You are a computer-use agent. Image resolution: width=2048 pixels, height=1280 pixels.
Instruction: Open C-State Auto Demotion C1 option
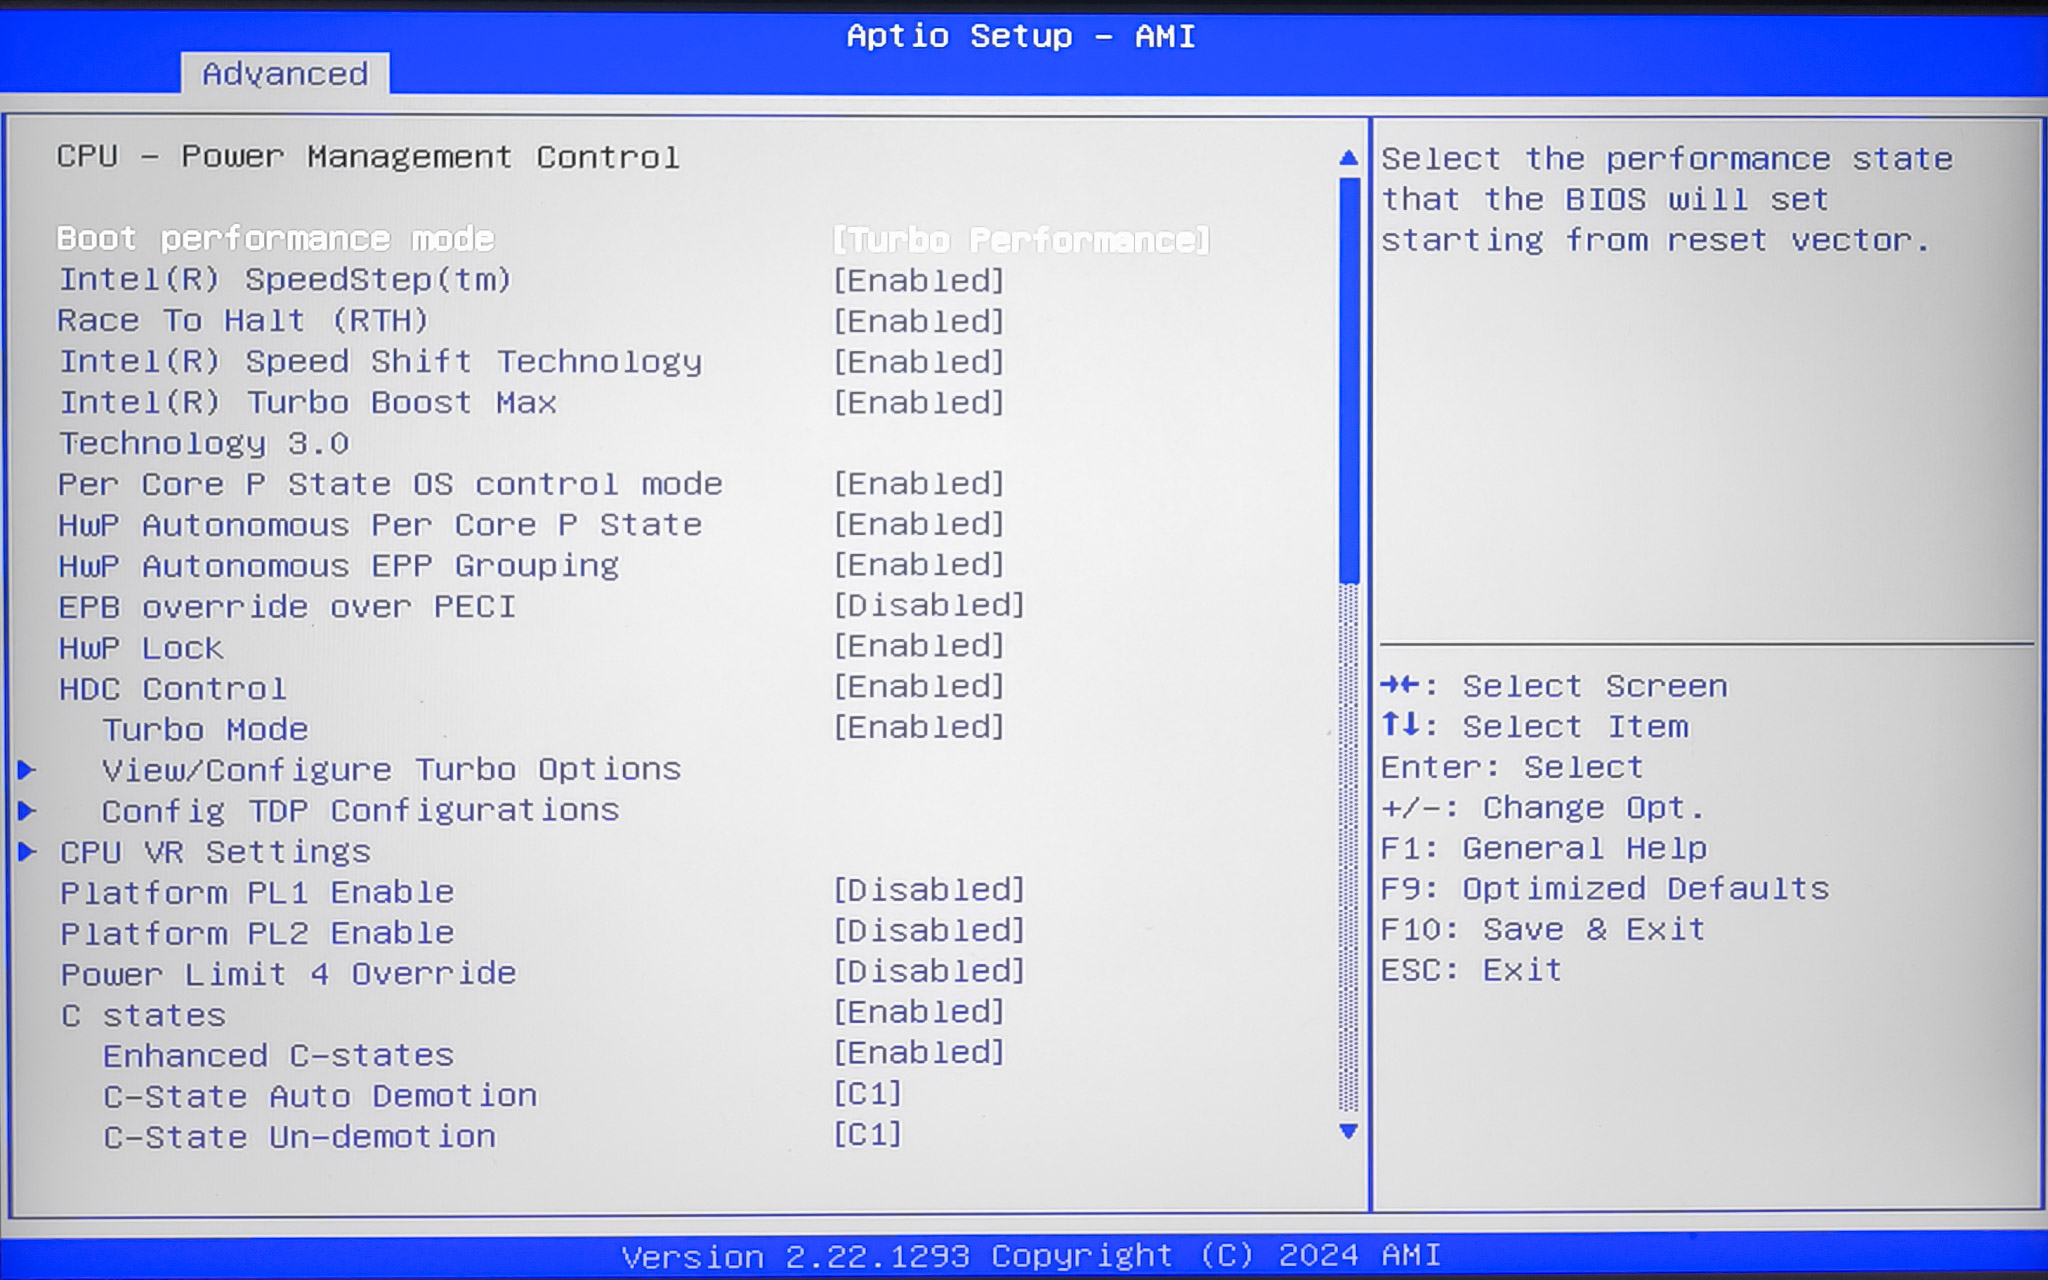coord(867,1094)
